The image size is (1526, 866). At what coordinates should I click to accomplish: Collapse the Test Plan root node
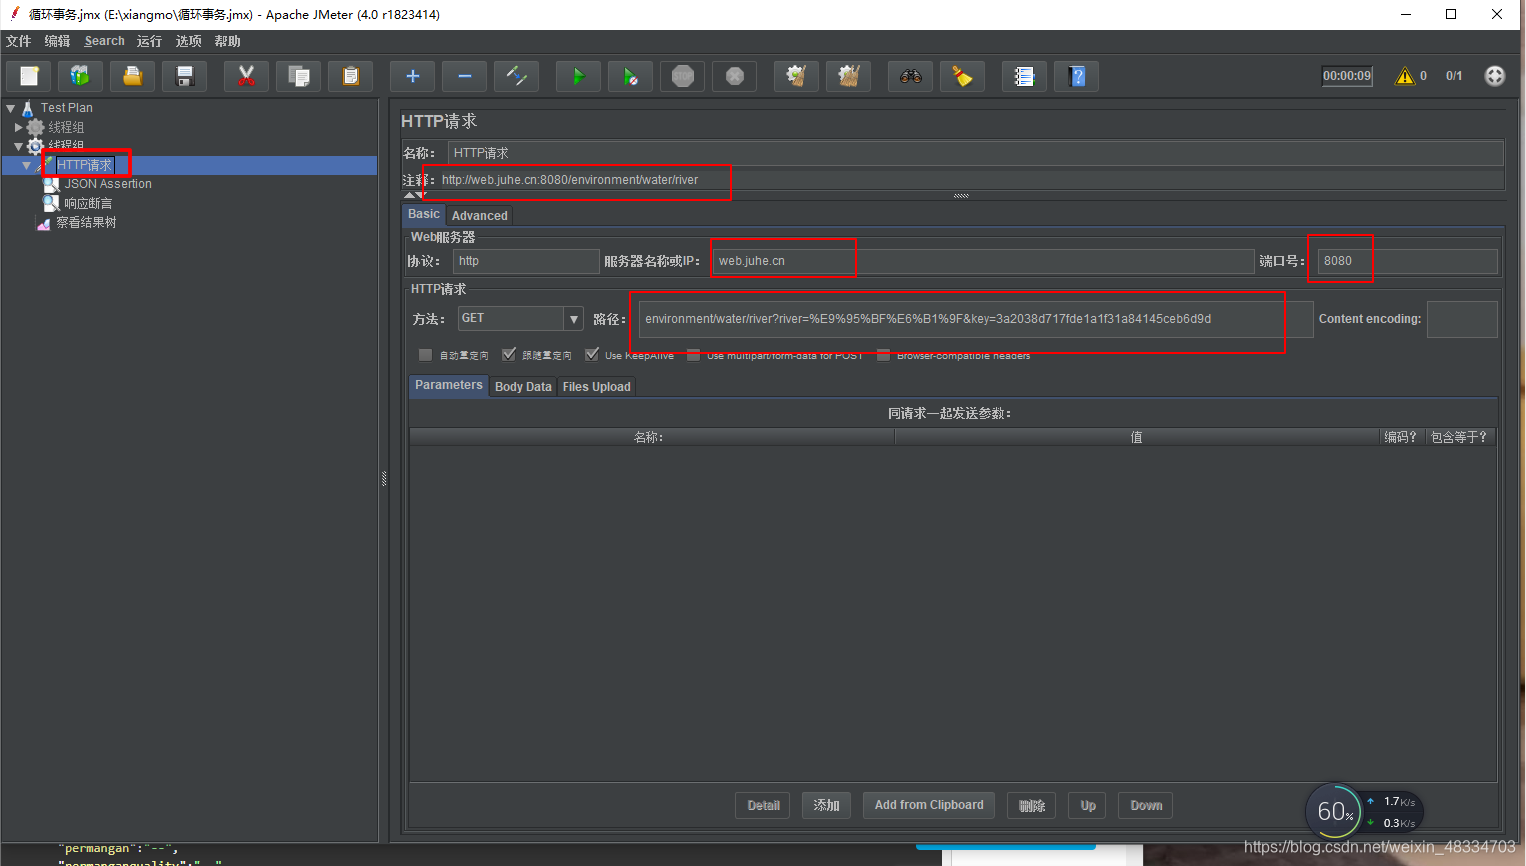pyautogui.click(x=10, y=108)
